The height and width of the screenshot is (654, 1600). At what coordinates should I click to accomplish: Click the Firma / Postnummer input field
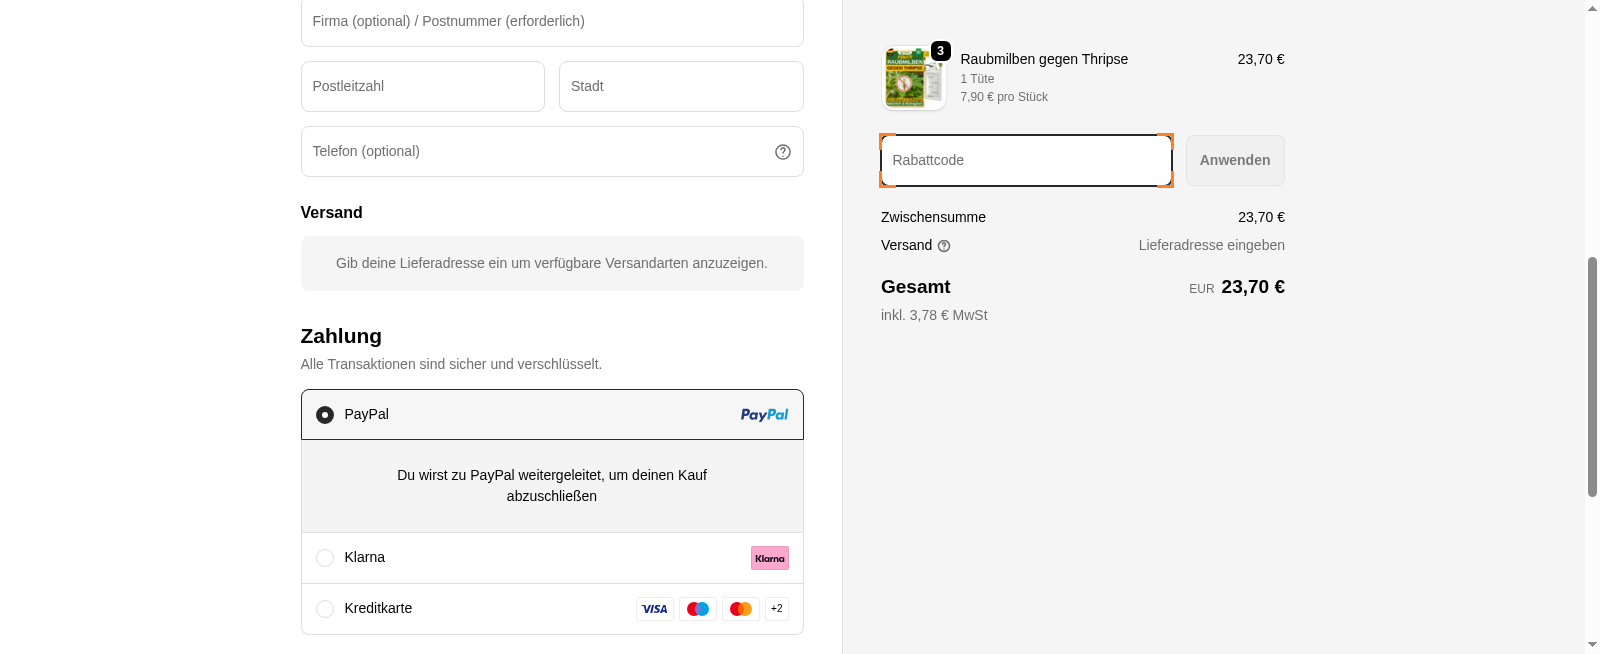(x=552, y=22)
